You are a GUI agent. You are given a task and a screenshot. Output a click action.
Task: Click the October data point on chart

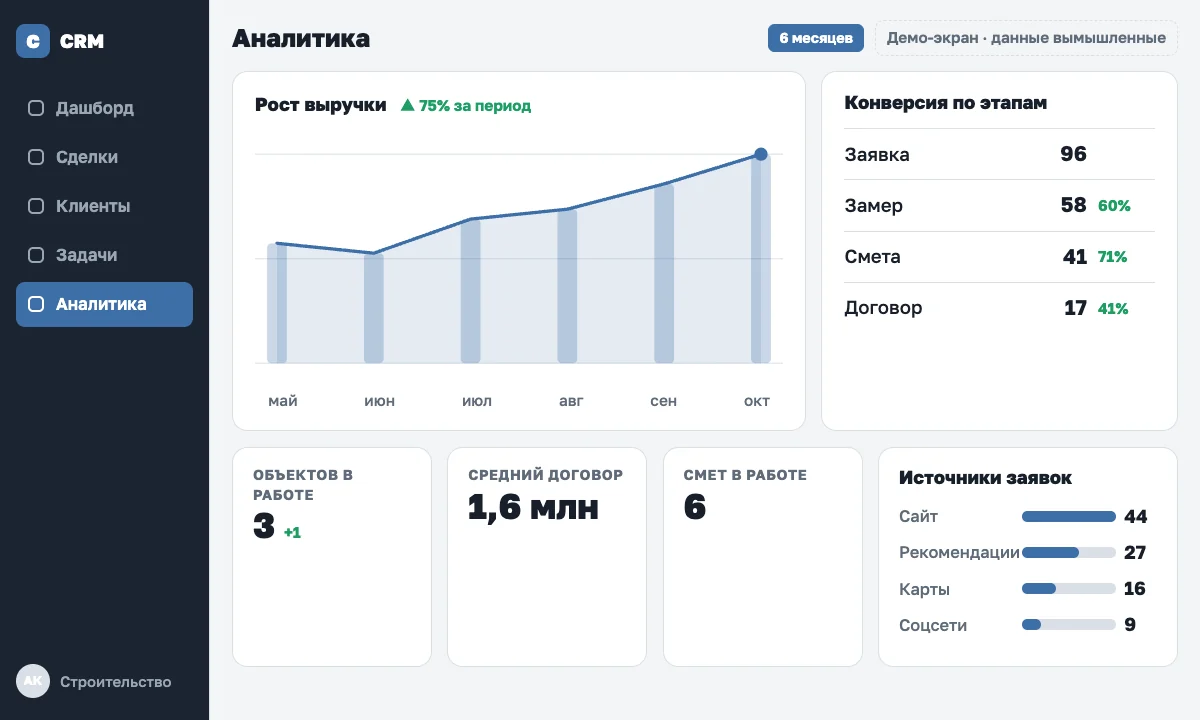[761, 154]
